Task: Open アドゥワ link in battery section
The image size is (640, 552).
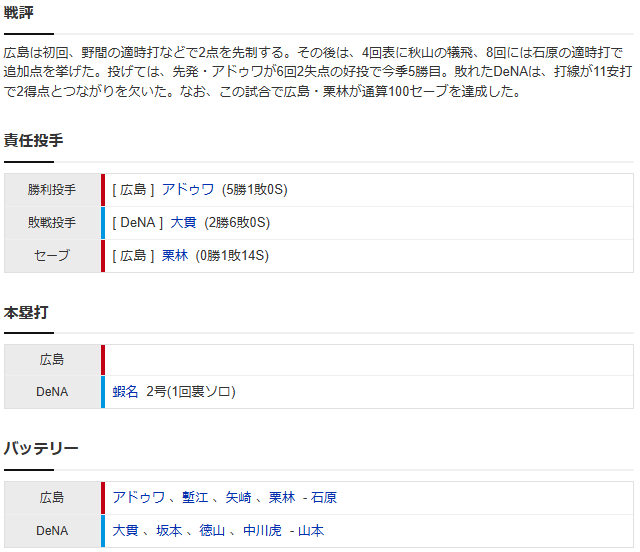Action: click(x=139, y=497)
